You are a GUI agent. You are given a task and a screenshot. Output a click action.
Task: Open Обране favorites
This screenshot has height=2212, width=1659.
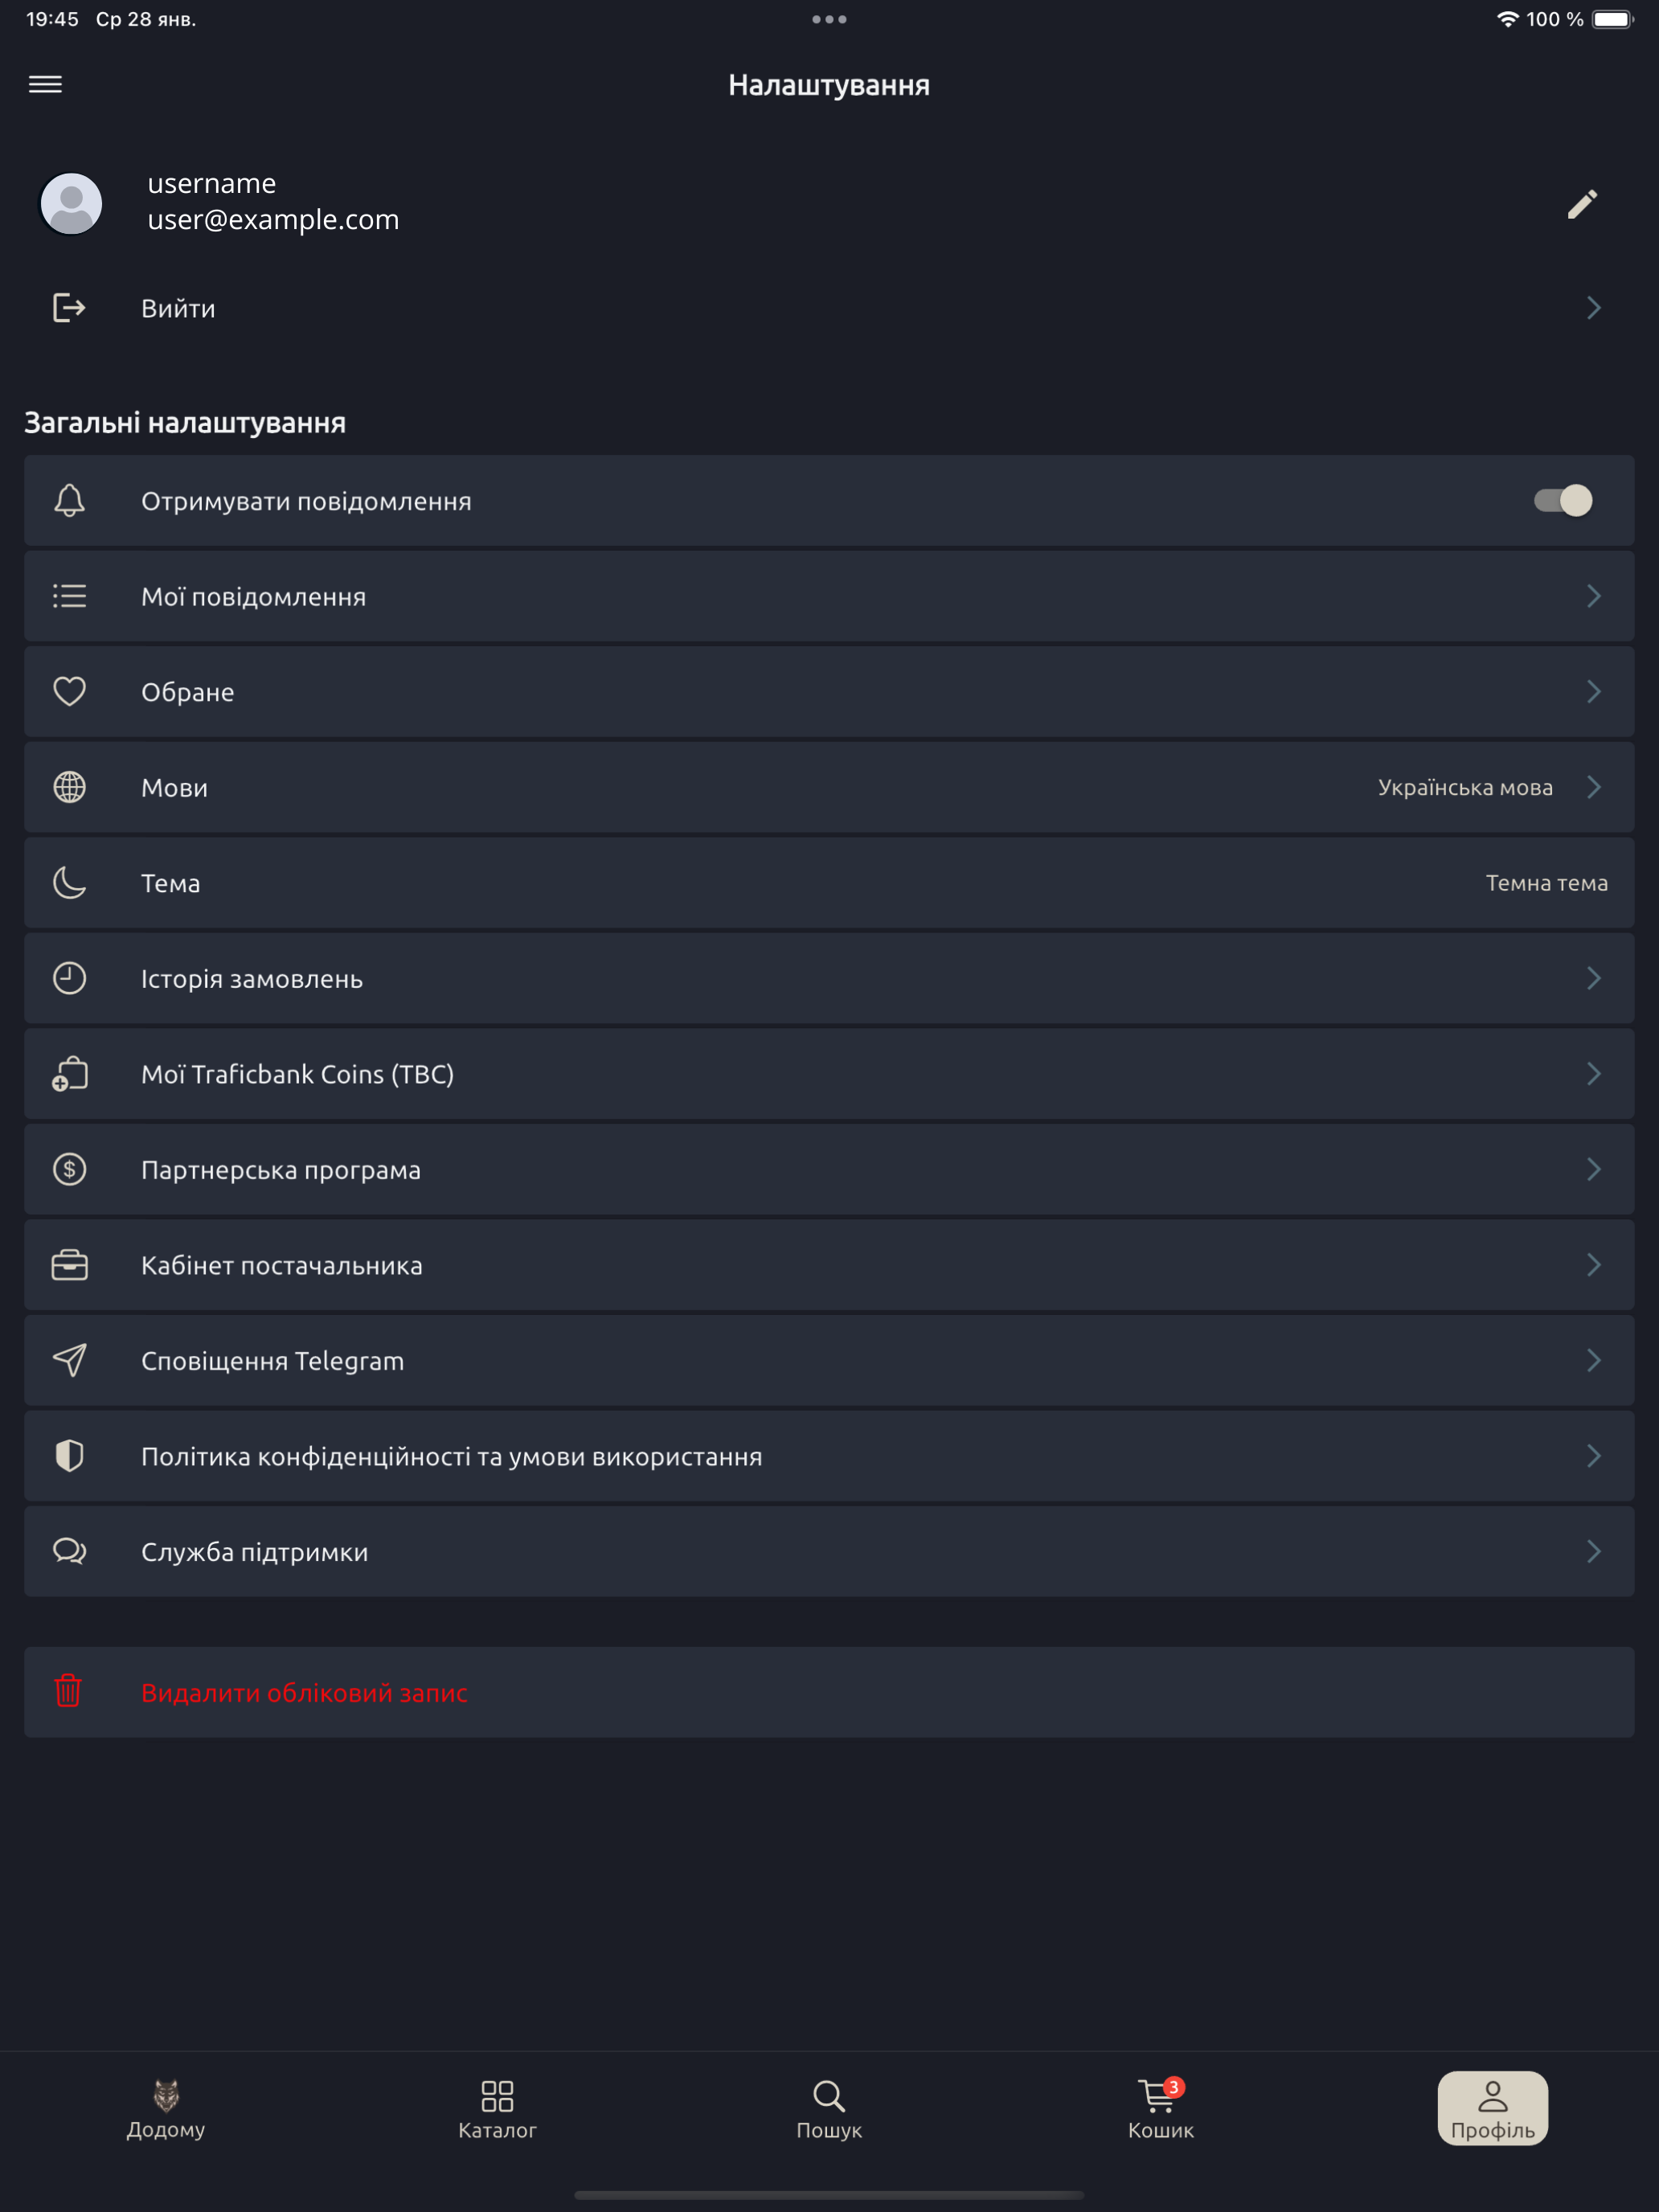coord(829,691)
